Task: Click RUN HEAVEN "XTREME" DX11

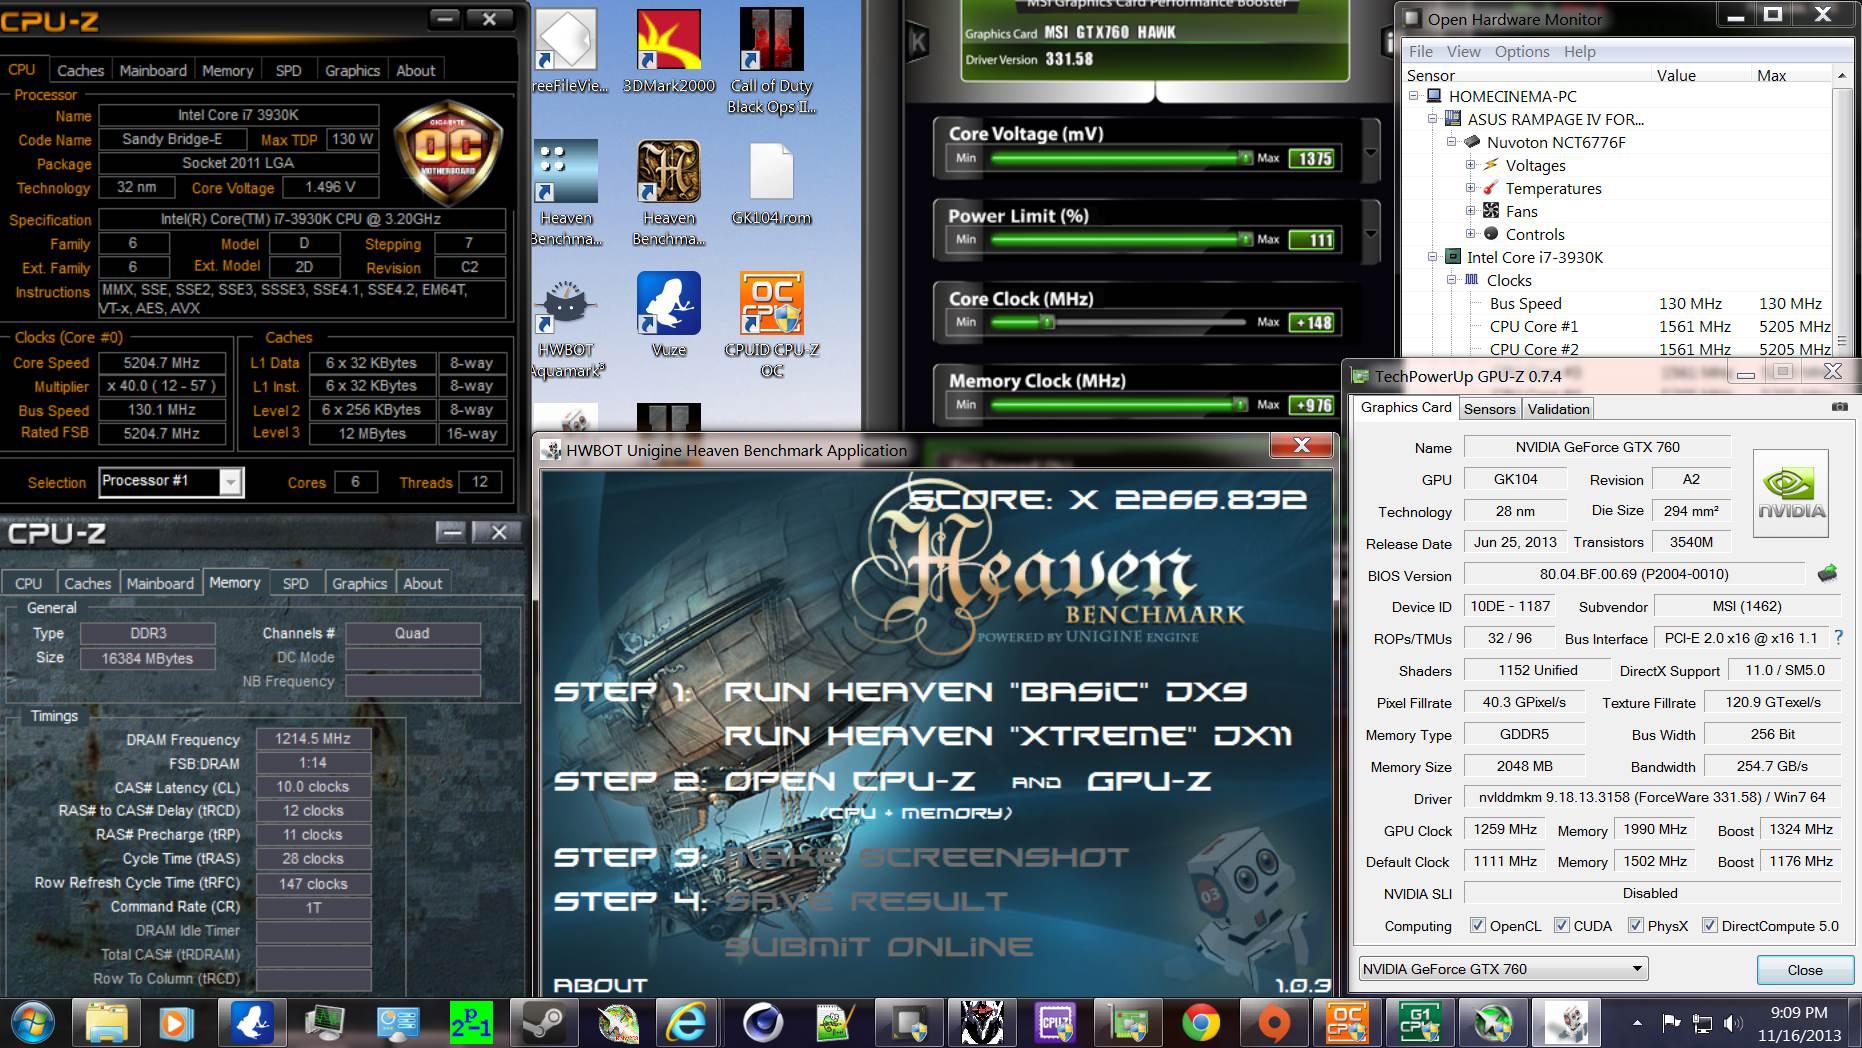Action: click(x=1008, y=736)
